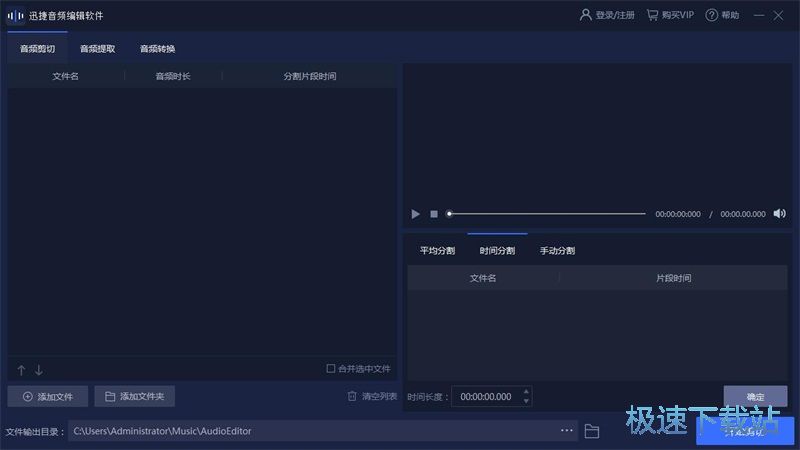Switch to the 音频提取 tab
The image size is (800, 450).
[x=97, y=48]
